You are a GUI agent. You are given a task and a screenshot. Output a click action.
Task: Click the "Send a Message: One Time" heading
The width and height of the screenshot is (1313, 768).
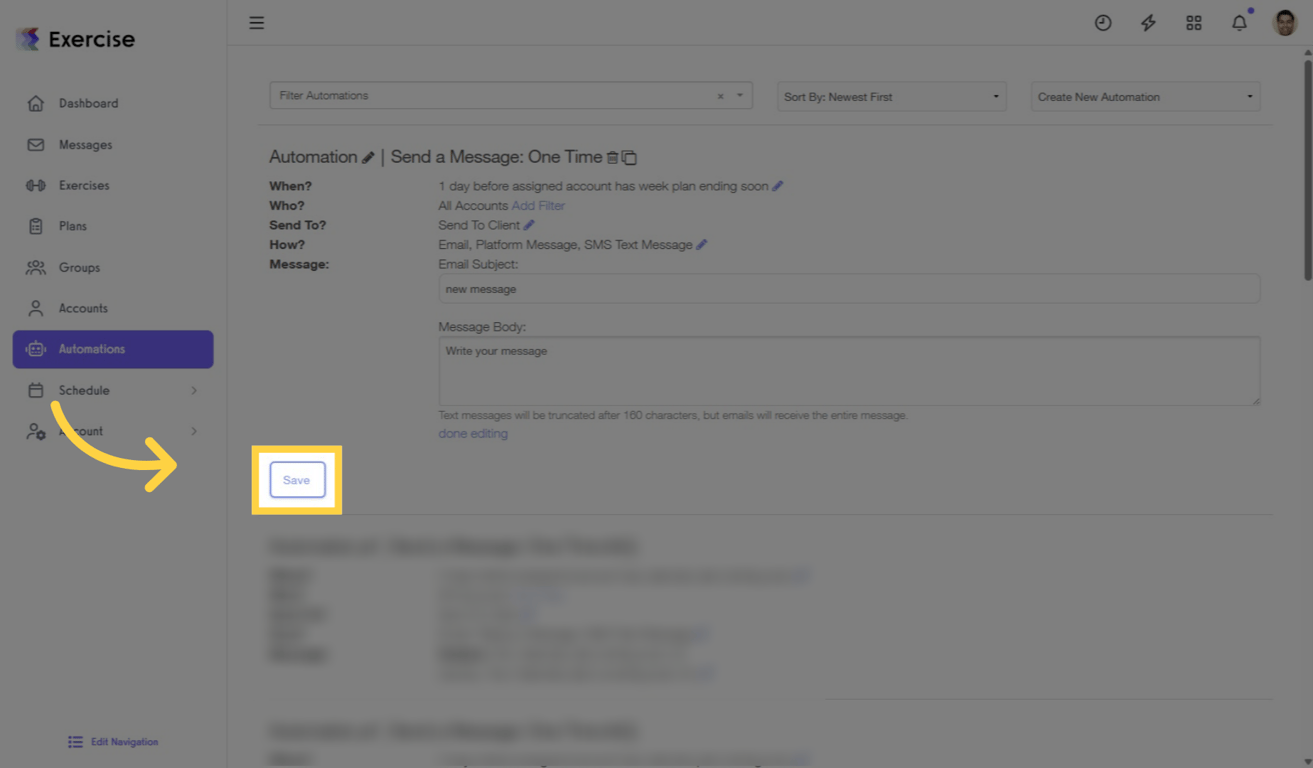point(496,157)
